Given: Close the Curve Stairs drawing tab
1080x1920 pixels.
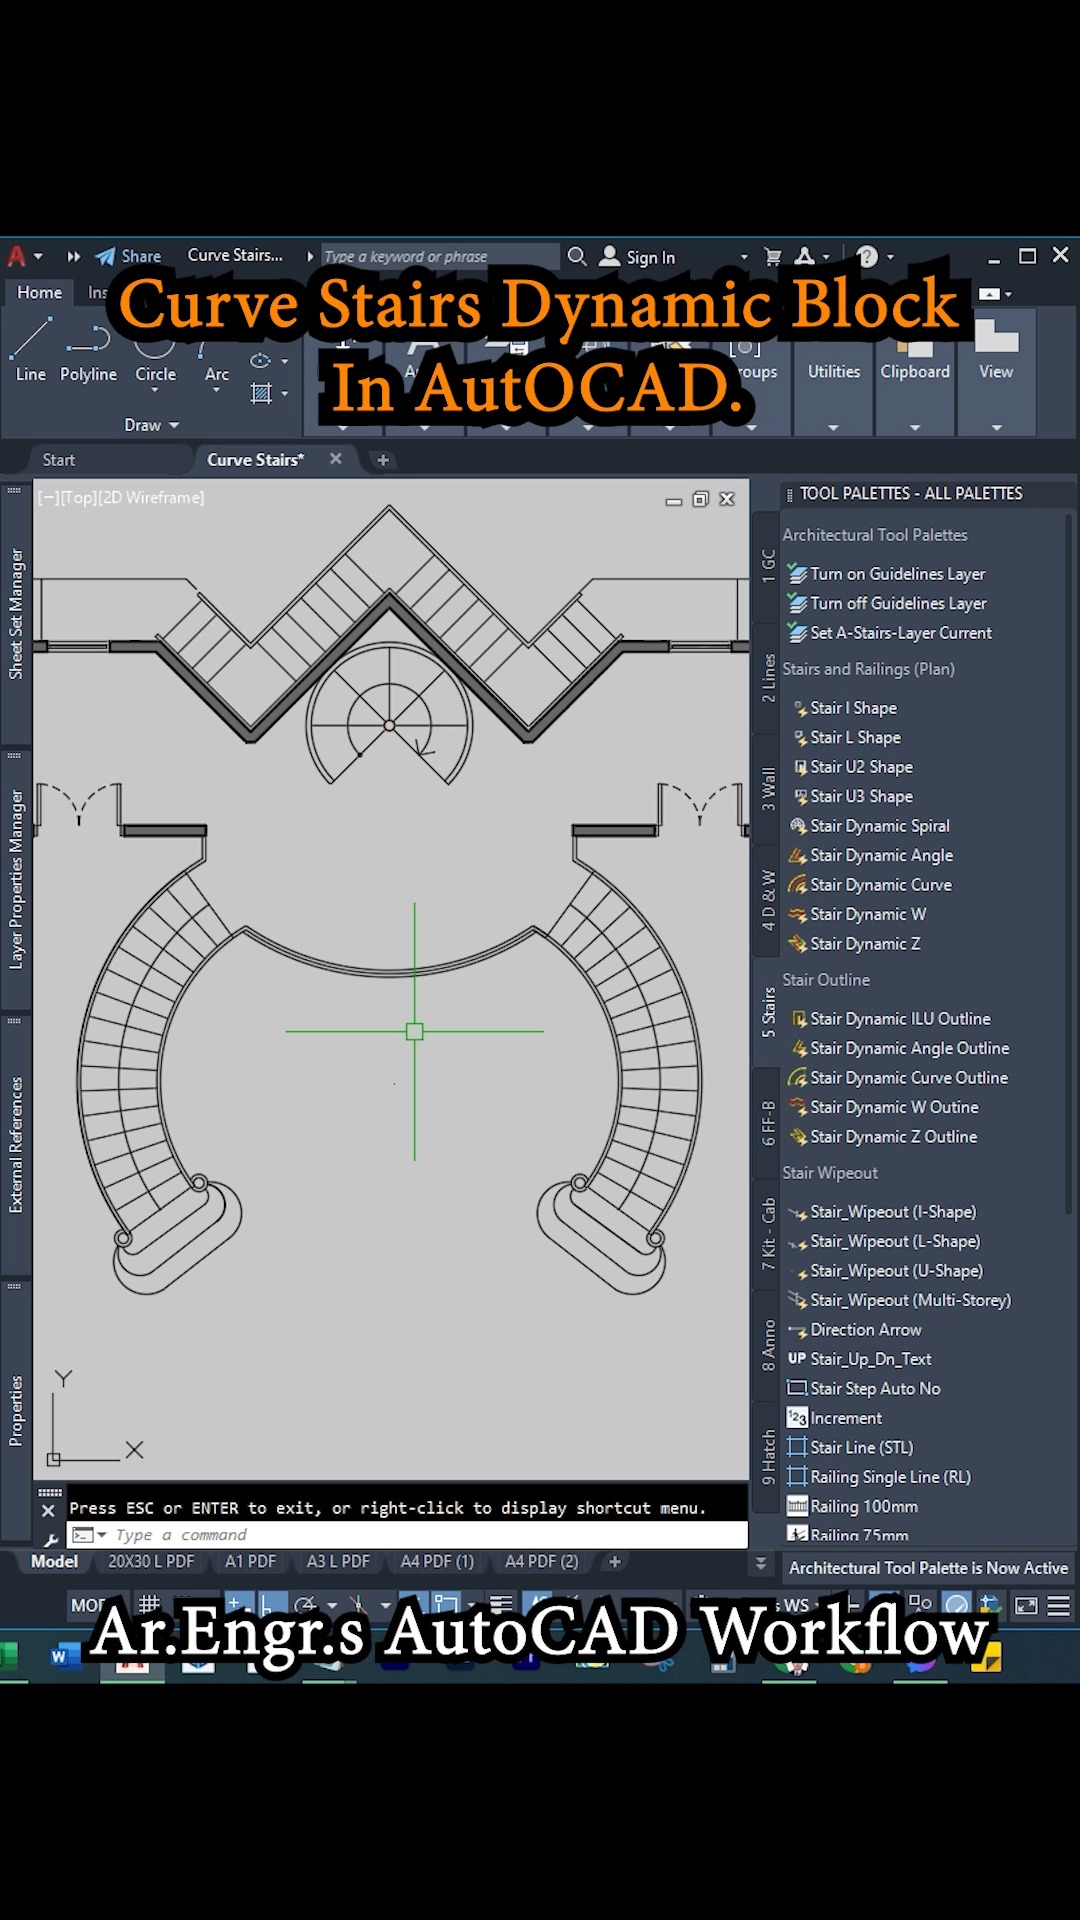Looking at the screenshot, I should coord(336,459).
